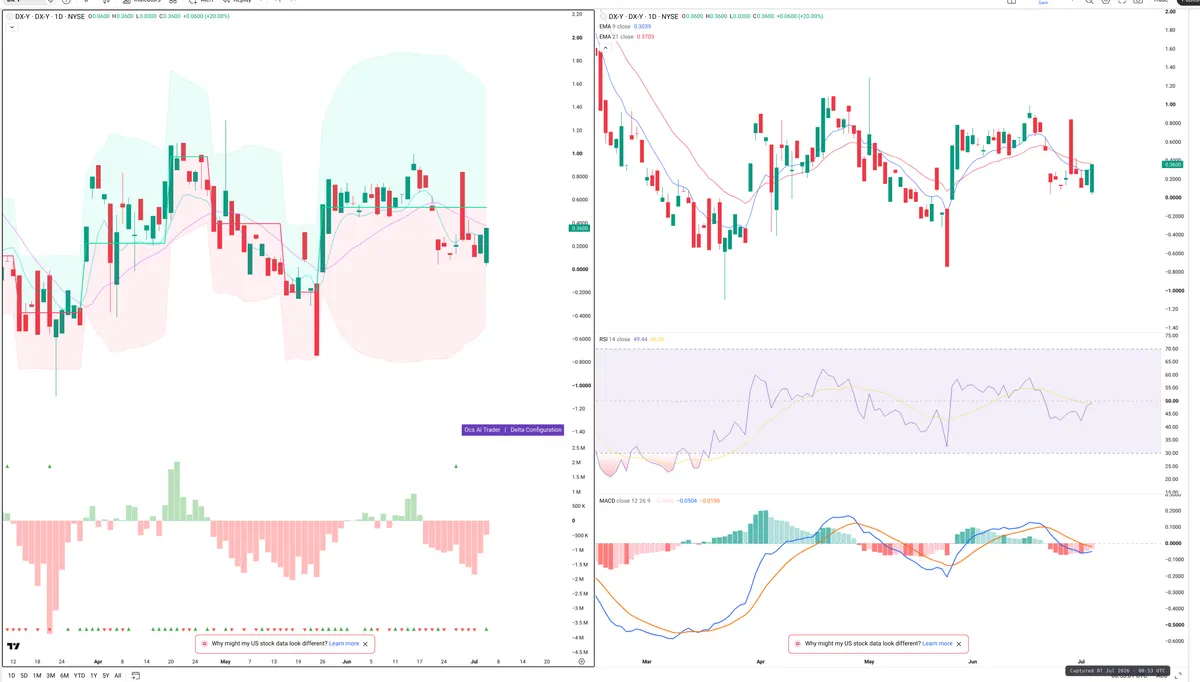Viewport: 1200px width, 682px height.
Task: Select the 1Y time range
Action: click(x=94, y=675)
